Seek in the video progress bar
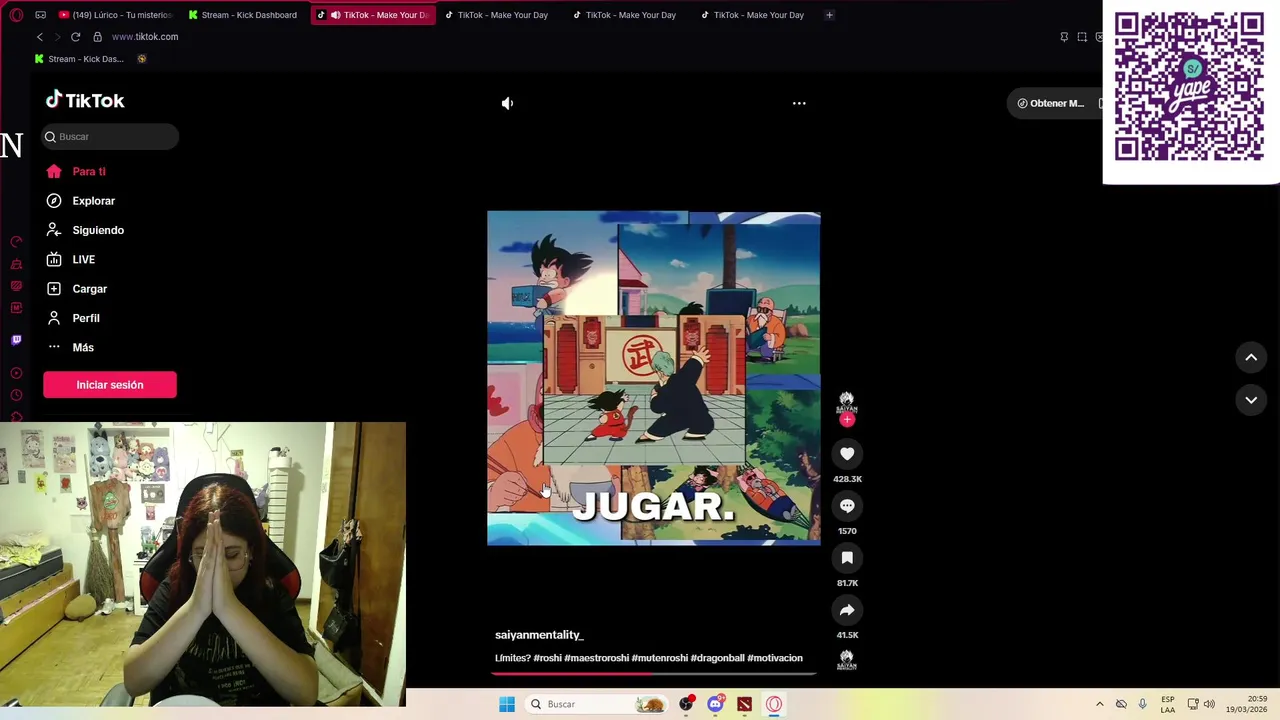Viewport: 1280px width, 720px height. [x=653, y=673]
